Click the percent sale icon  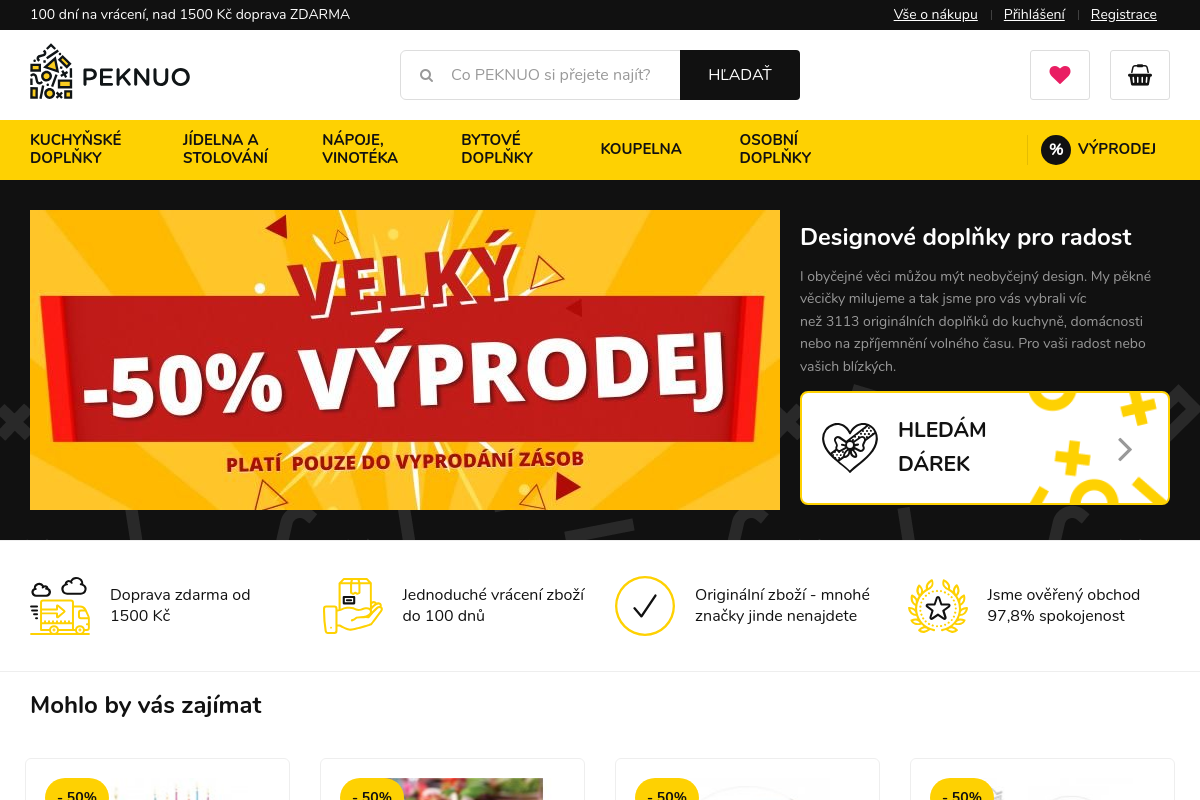[1056, 150]
